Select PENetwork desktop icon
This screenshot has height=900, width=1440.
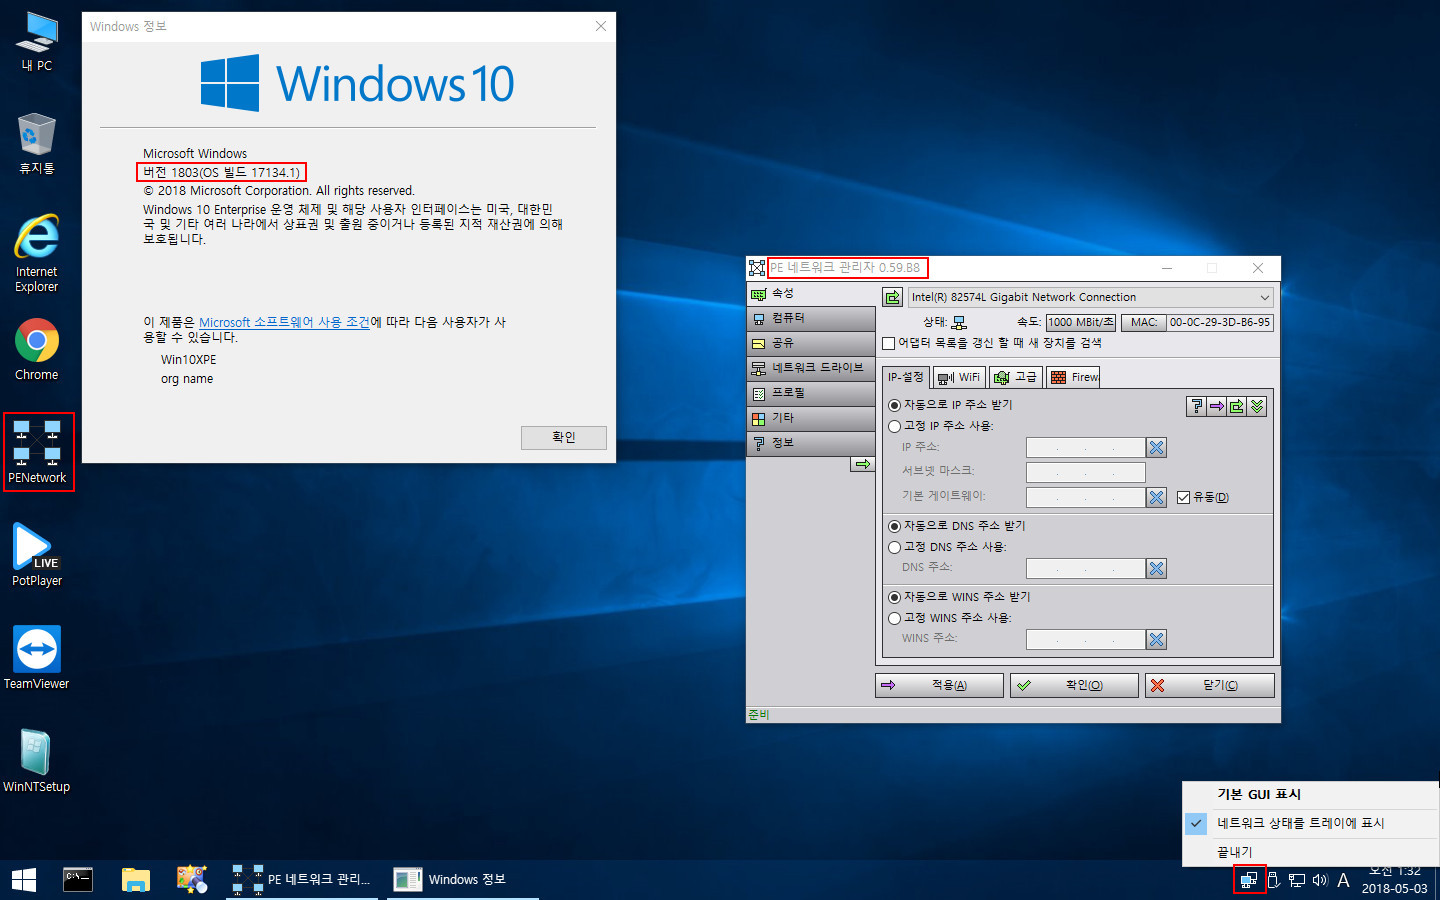[x=37, y=451]
